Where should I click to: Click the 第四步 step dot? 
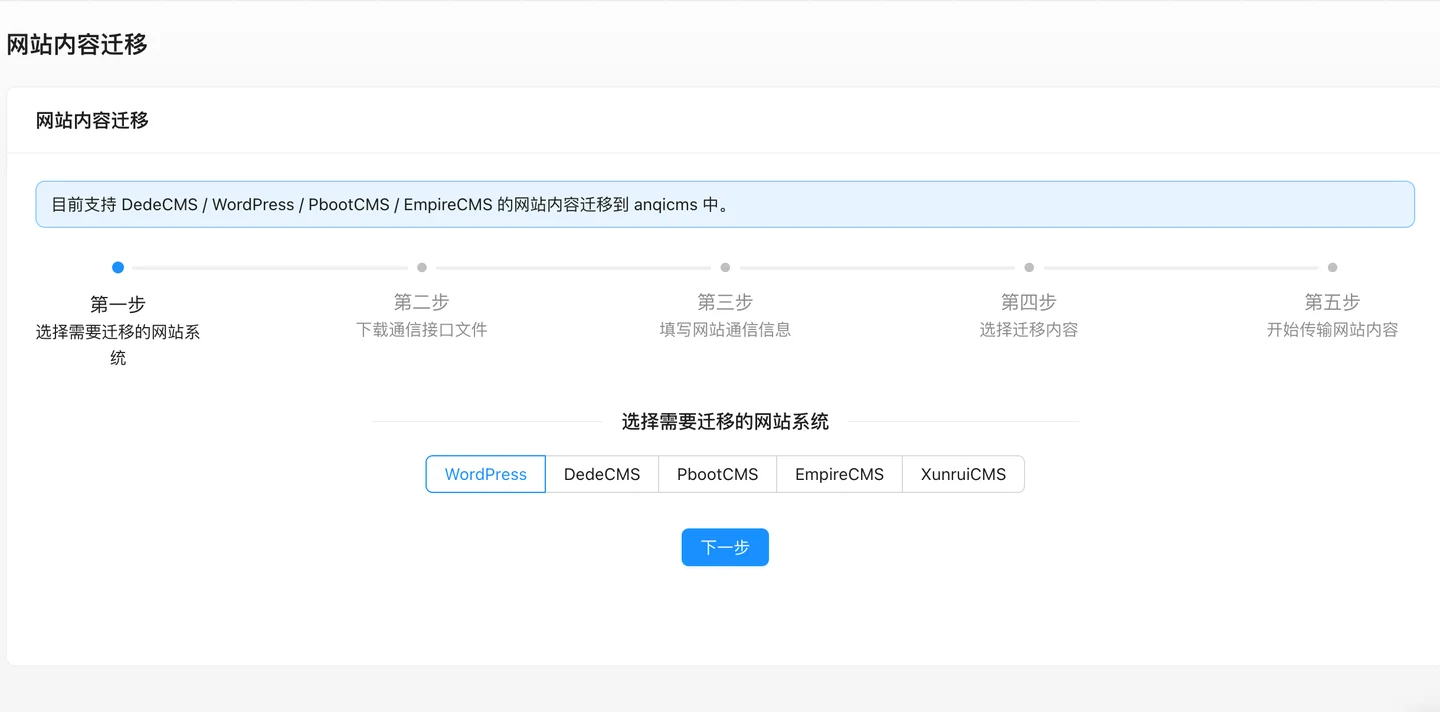point(1029,267)
